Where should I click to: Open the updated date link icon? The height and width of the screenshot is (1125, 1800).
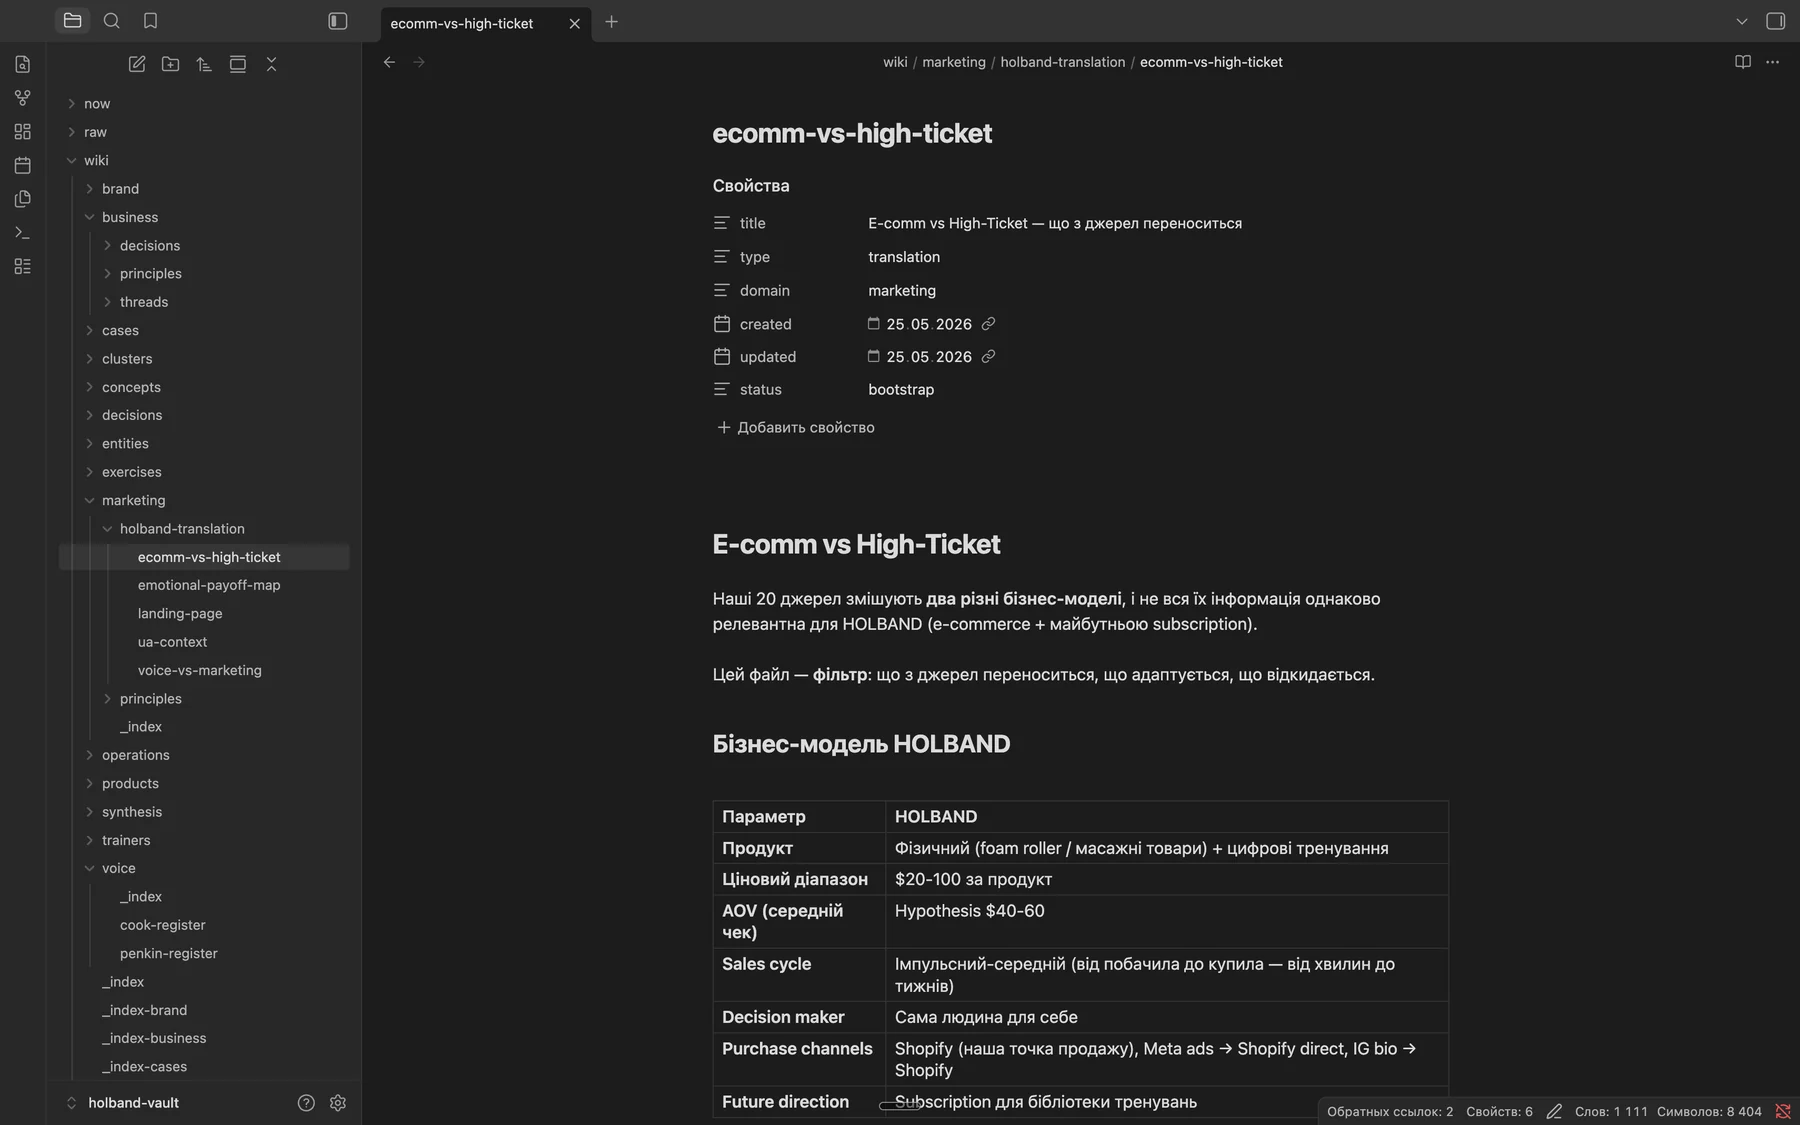(988, 357)
